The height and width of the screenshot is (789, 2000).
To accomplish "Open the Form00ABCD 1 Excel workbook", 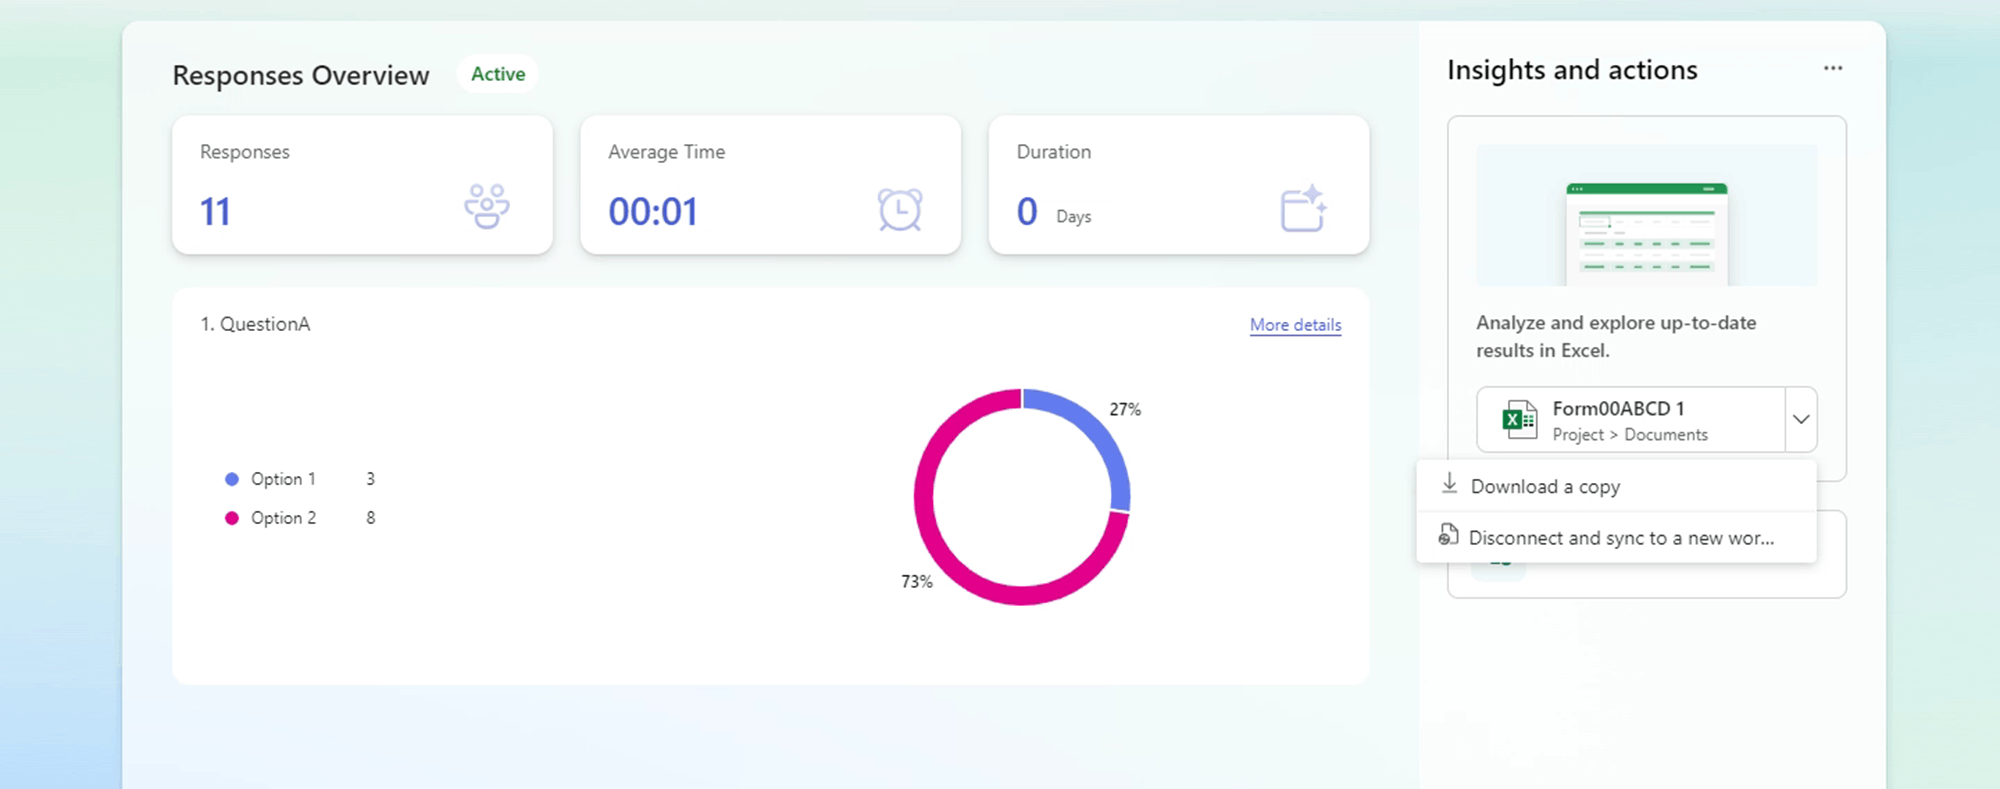I will pyautogui.click(x=1631, y=419).
